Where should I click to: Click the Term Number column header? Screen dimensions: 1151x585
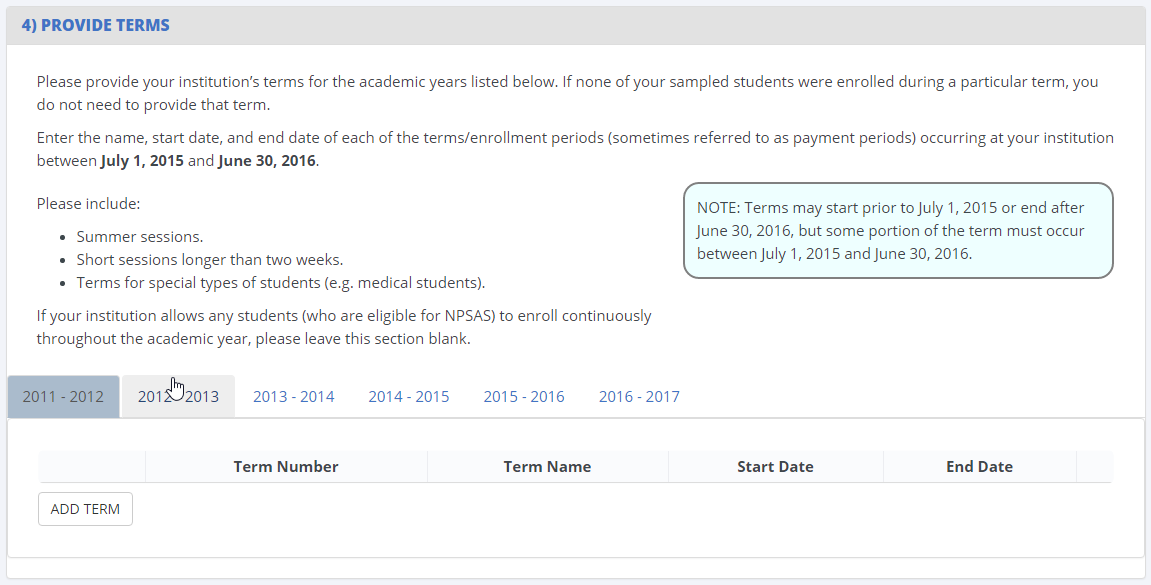pyautogui.click(x=286, y=467)
